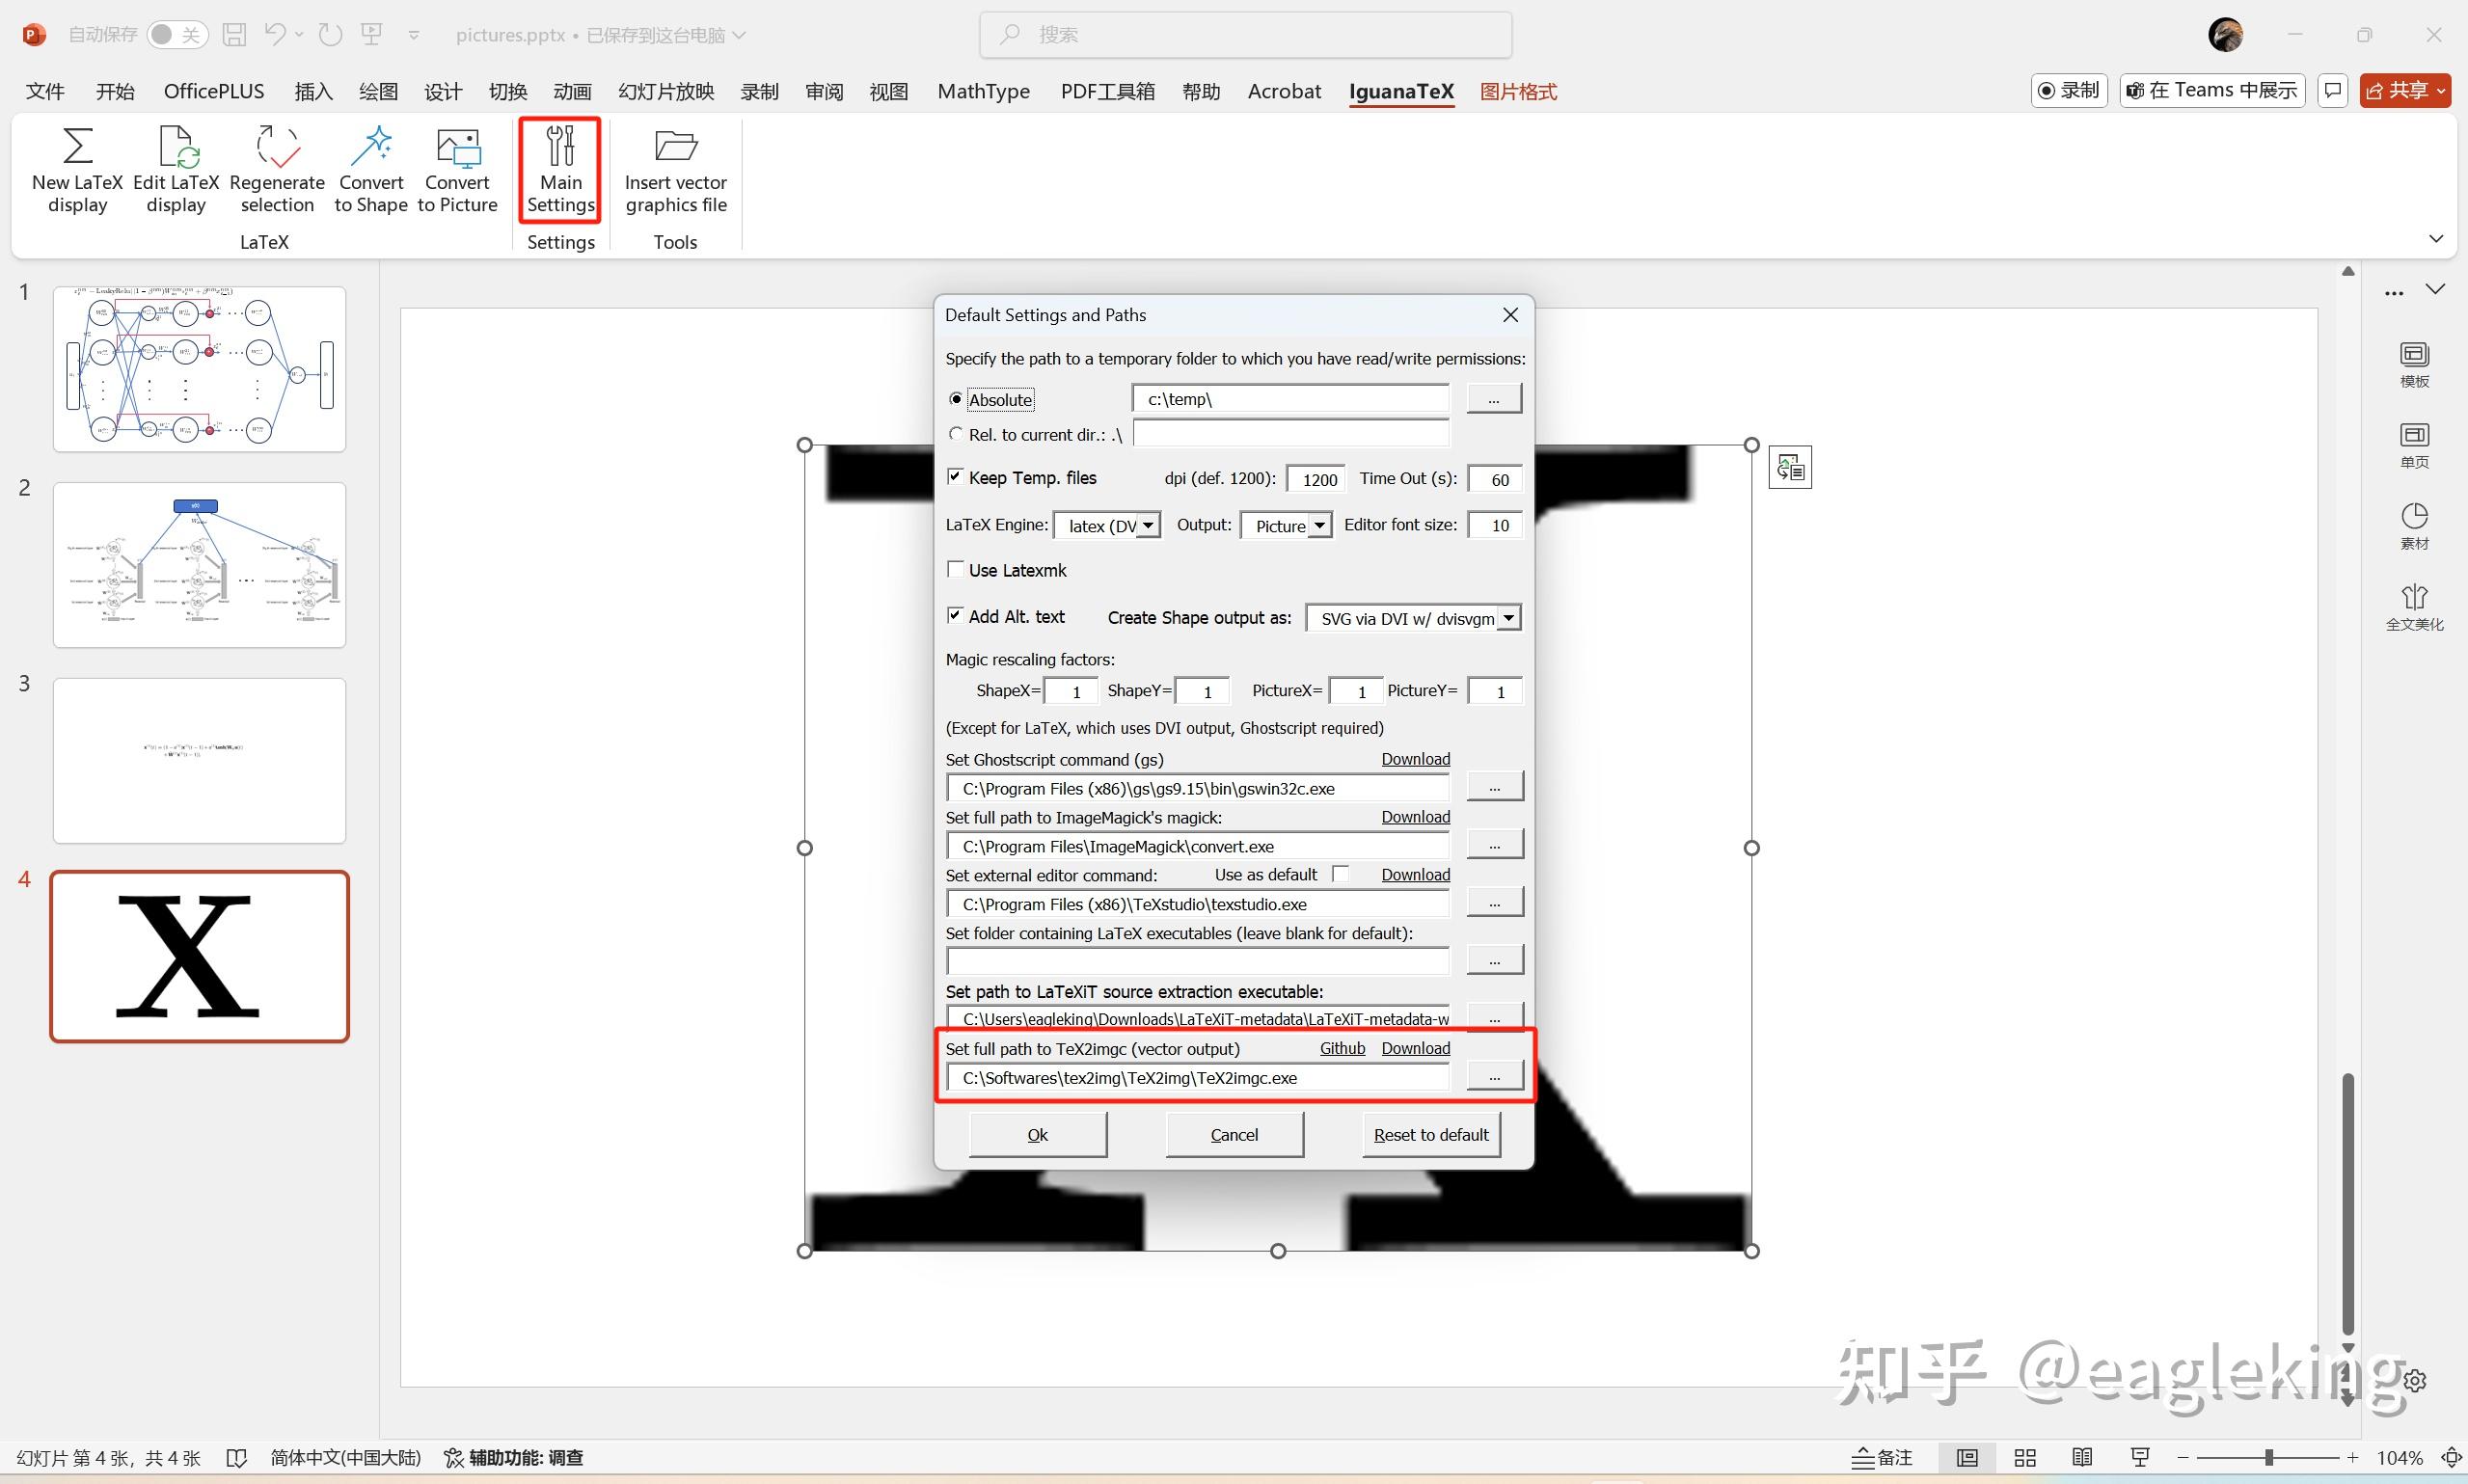This screenshot has width=2468, height=1484.
Task: Open Edit LaTeX display
Action: pos(176,170)
